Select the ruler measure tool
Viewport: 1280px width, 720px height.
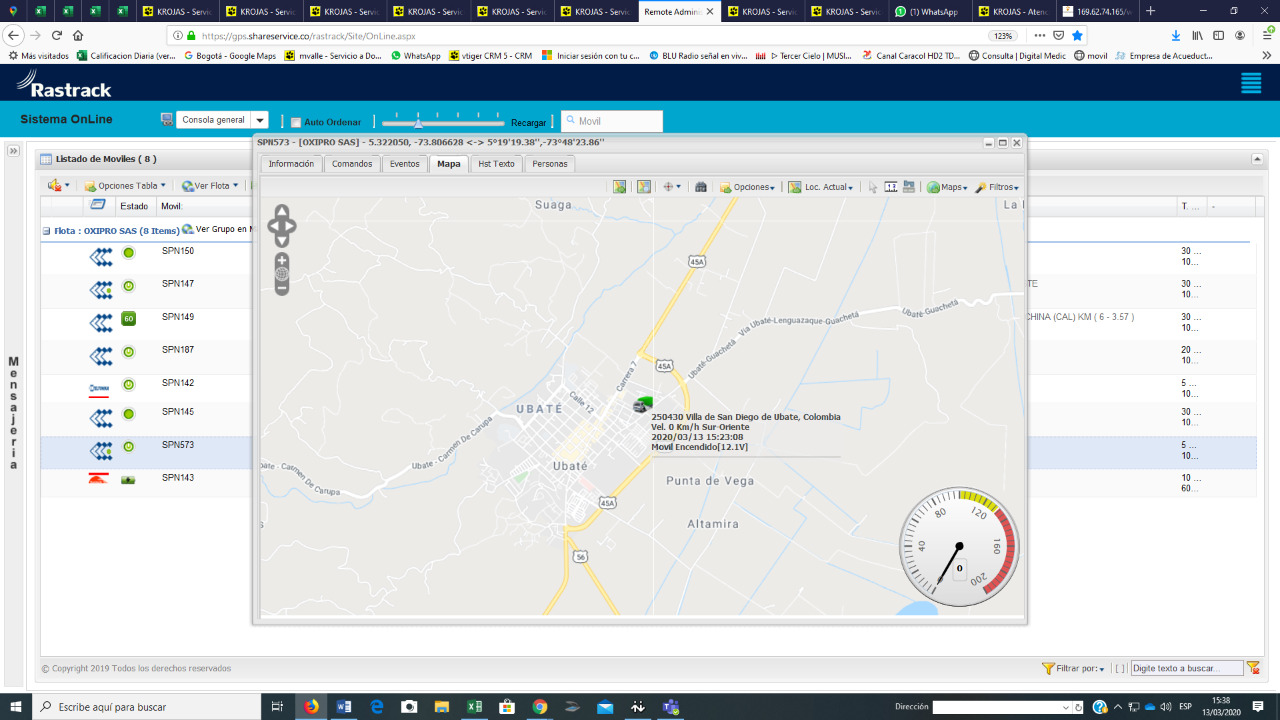click(891, 187)
